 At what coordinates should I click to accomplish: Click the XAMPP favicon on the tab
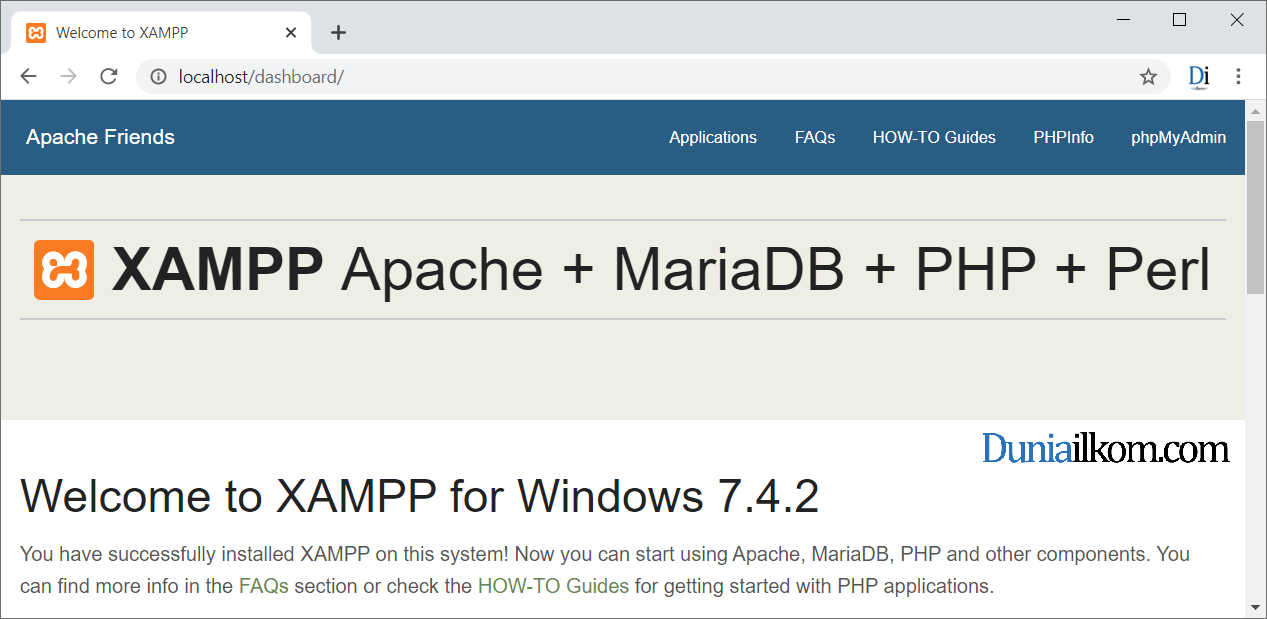(x=36, y=33)
